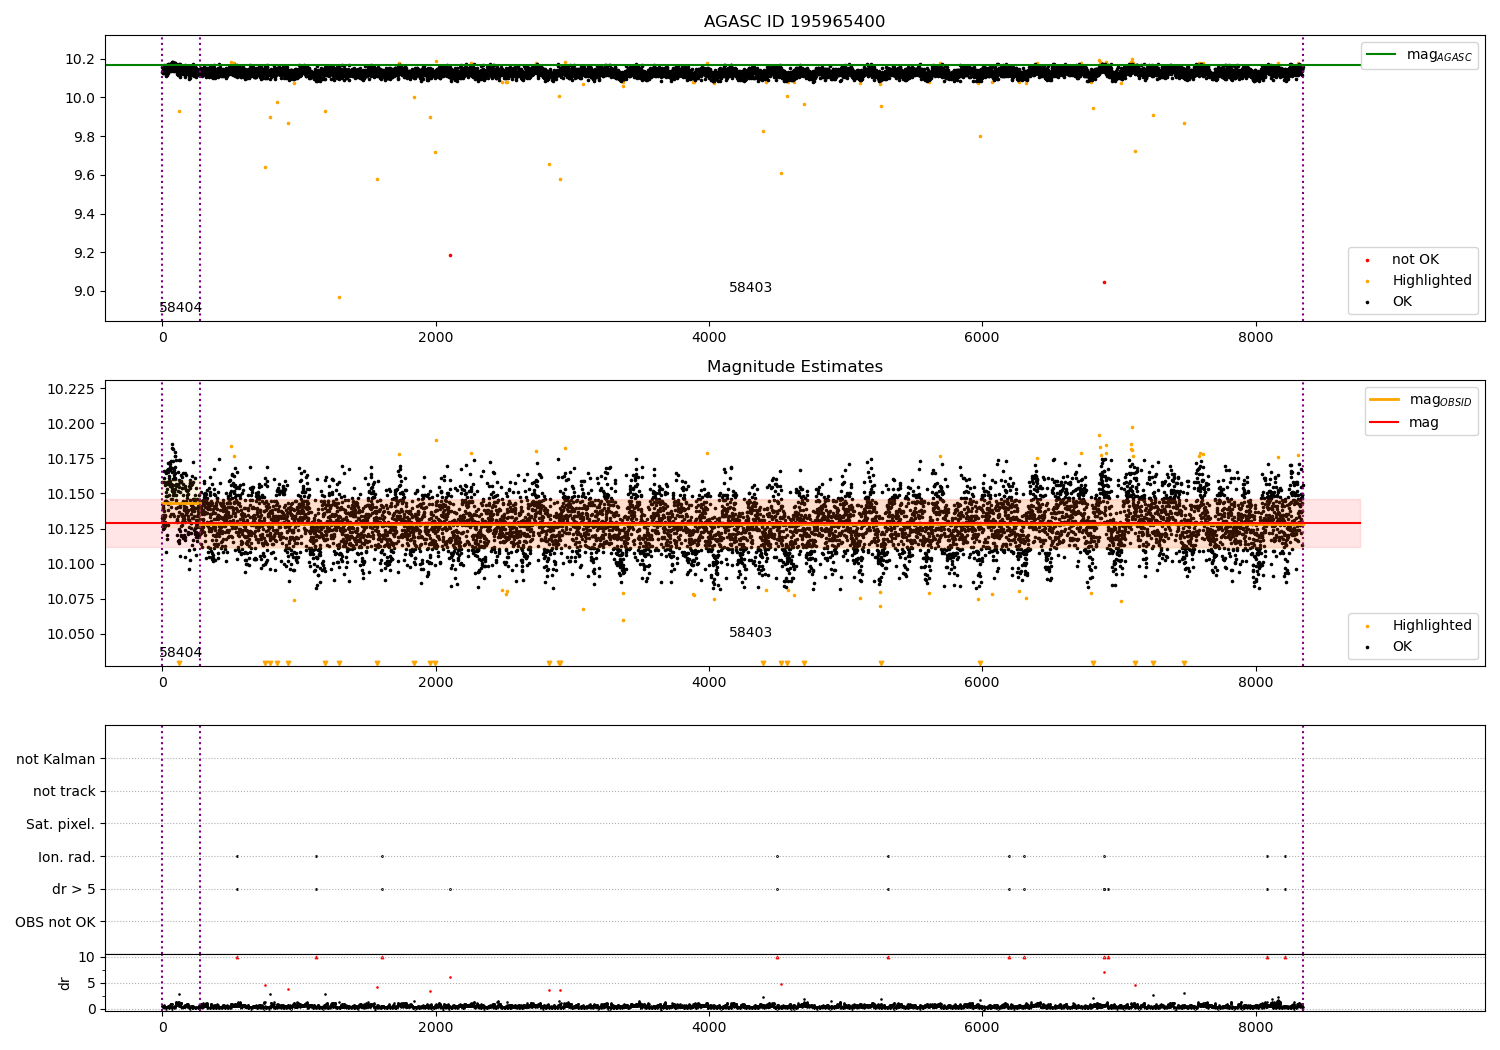Click the 9.6 y-axis tick in top plot
The height and width of the screenshot is (1050, 1500).
point(84,176)
